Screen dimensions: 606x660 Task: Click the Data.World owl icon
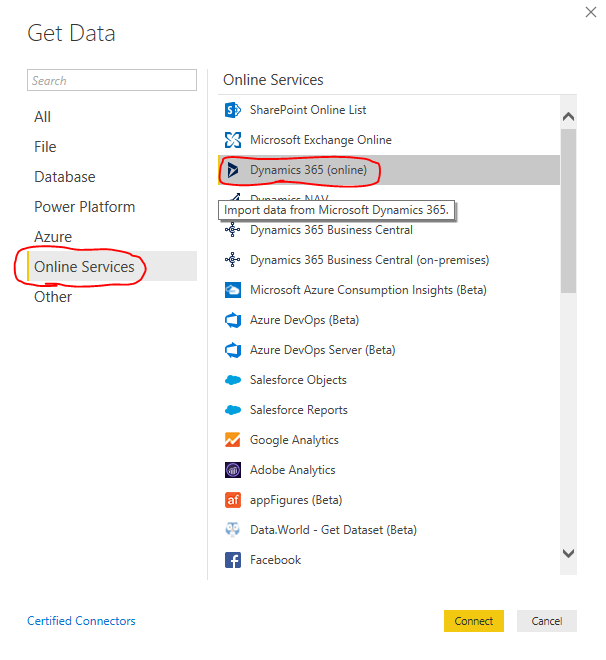click(233, 530)
